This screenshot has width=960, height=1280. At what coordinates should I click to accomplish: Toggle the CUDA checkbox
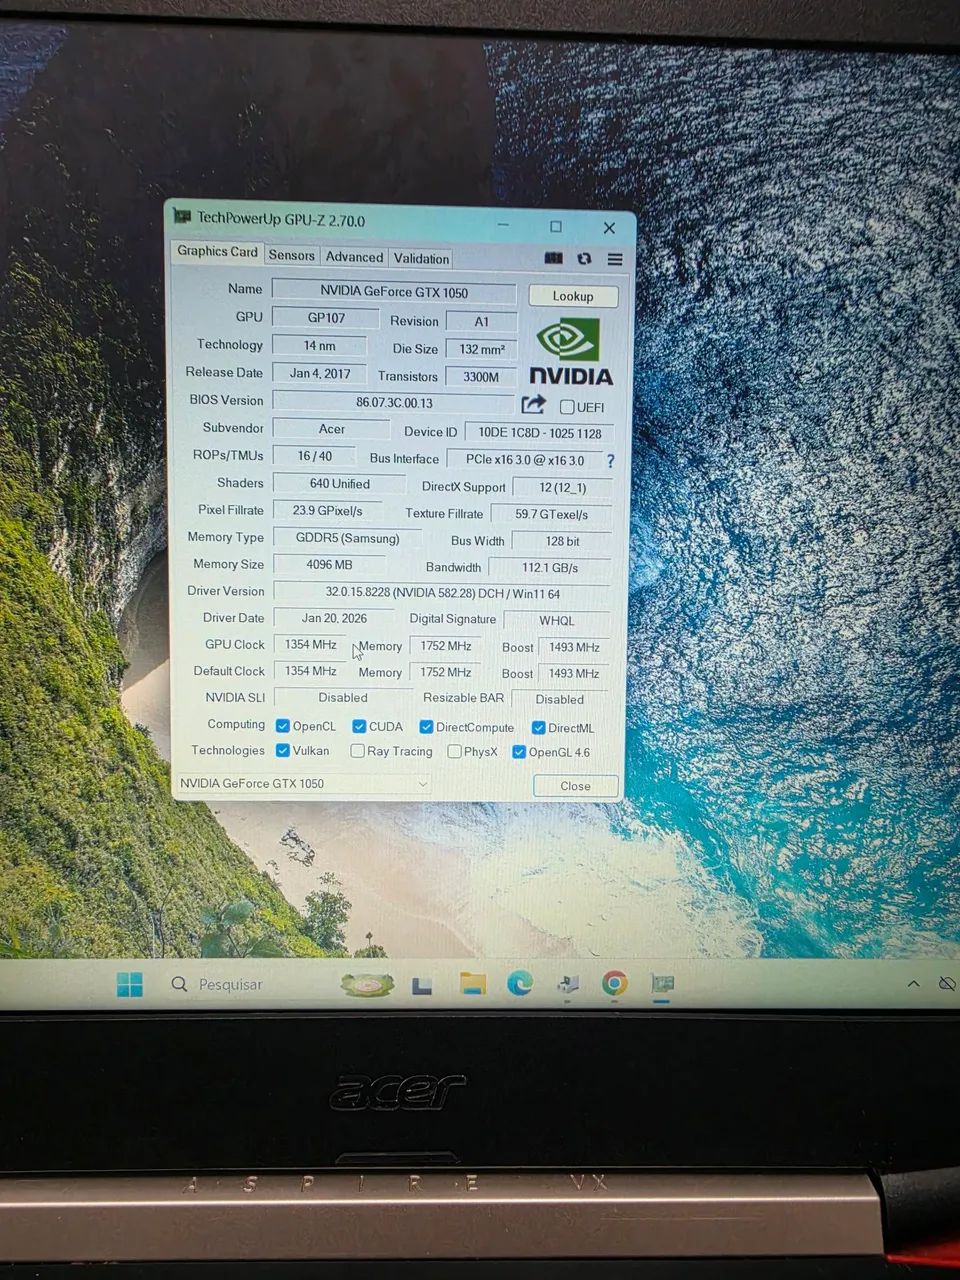tap(359, 726)
